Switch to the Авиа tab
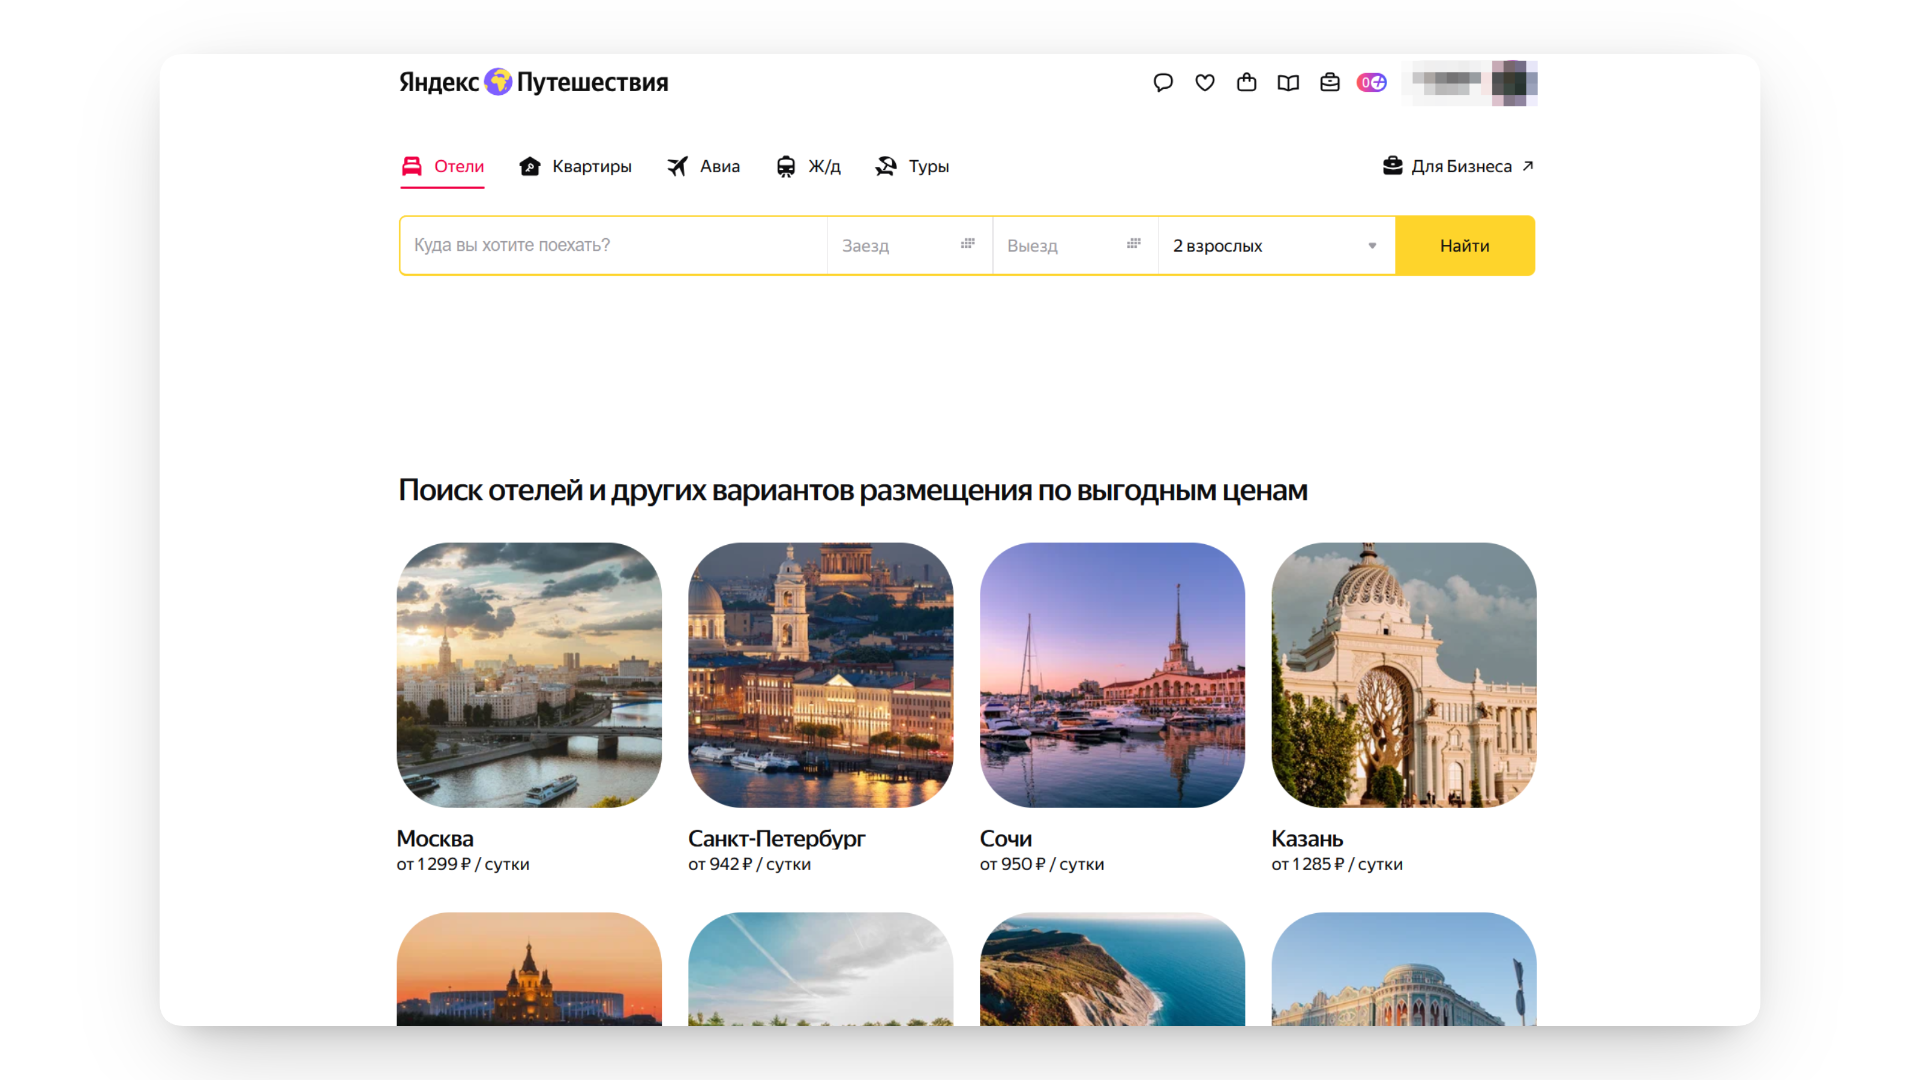The width and height of the screenshot is (1920, 1080). [x=704, y=167]
